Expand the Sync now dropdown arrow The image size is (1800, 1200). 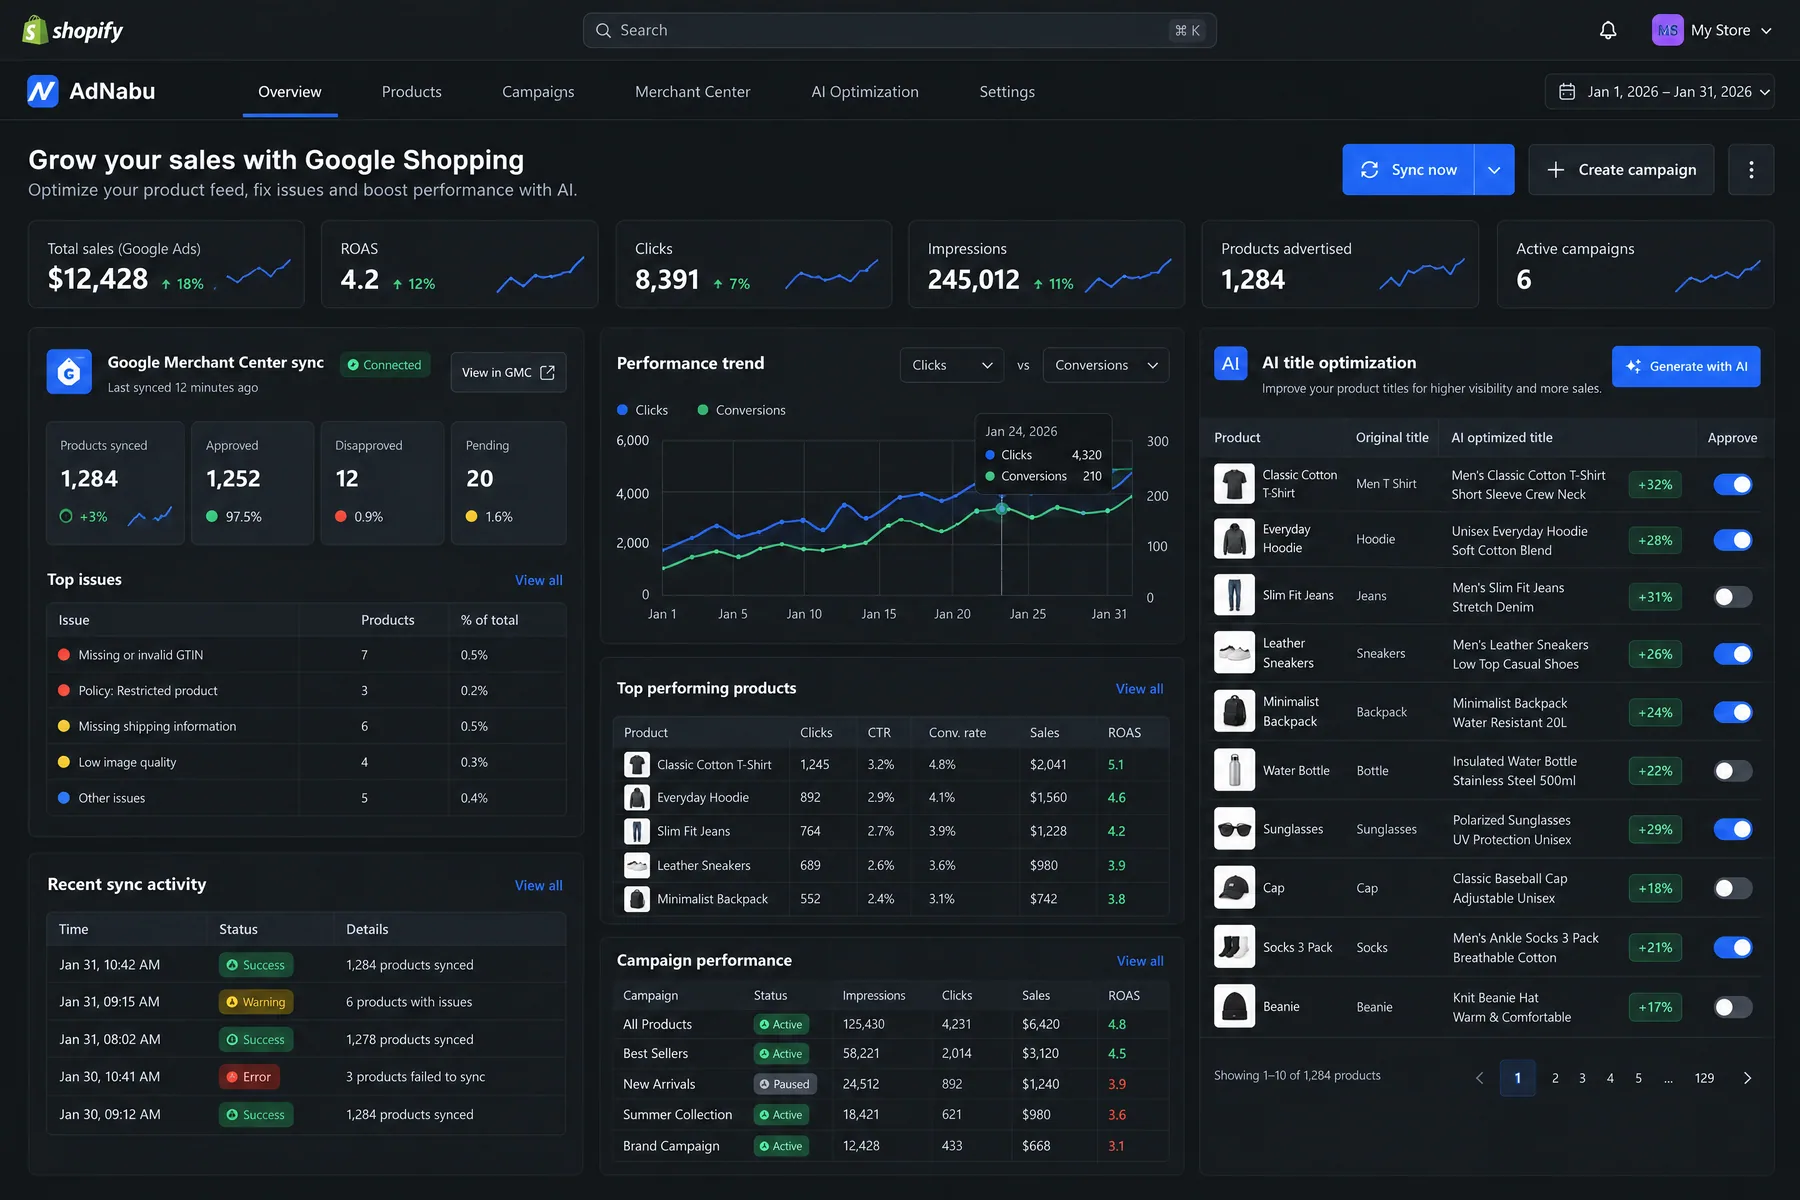coord(1494,170)
